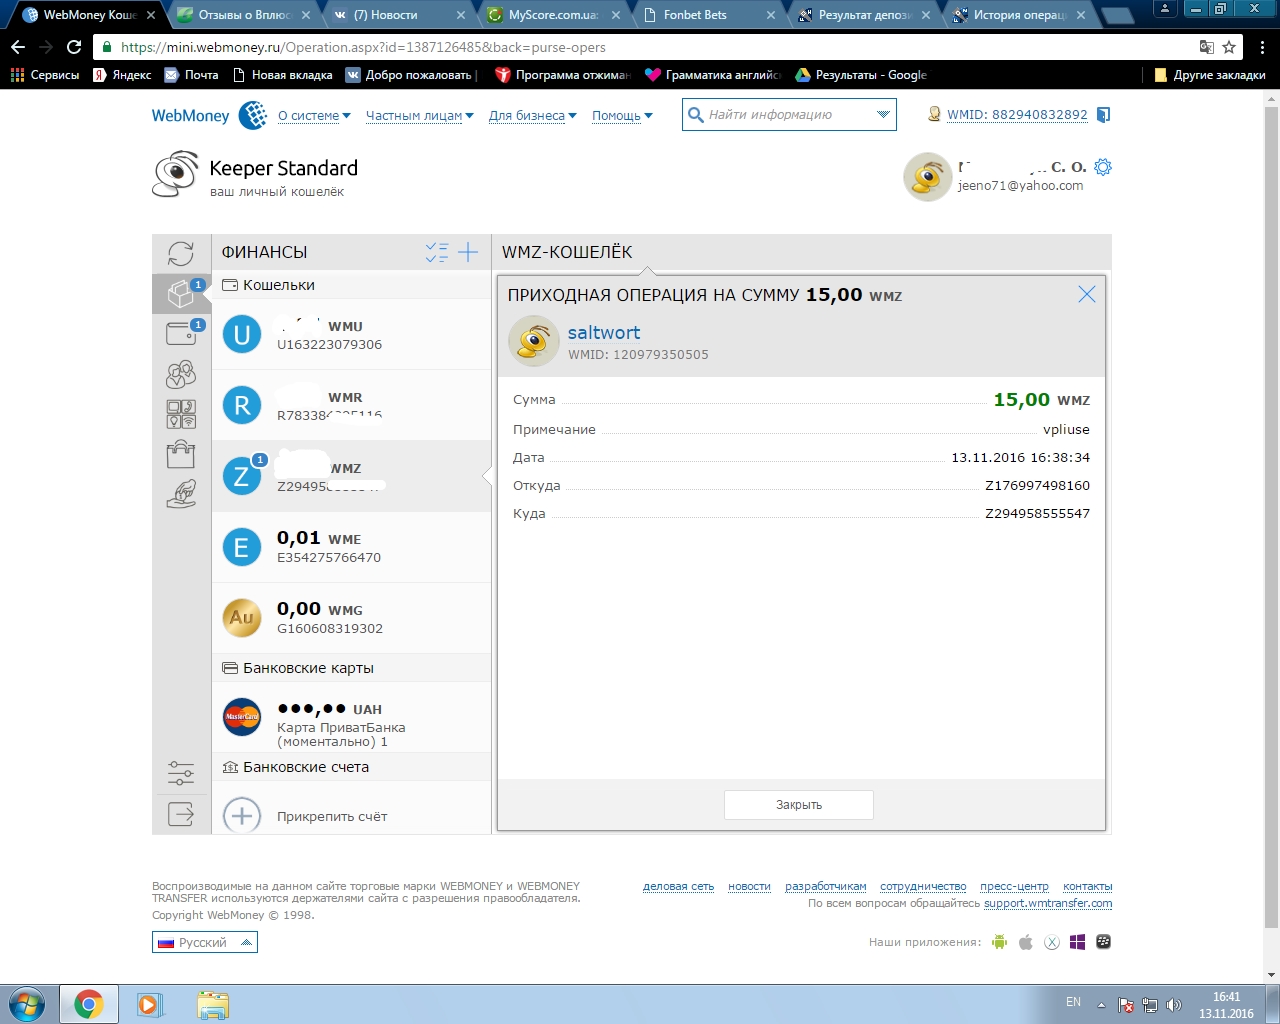Viewport: 1280px width, 1024px height.
Task: Open the BlackBerry app icon in the footer
Action: click(1103, 942)
